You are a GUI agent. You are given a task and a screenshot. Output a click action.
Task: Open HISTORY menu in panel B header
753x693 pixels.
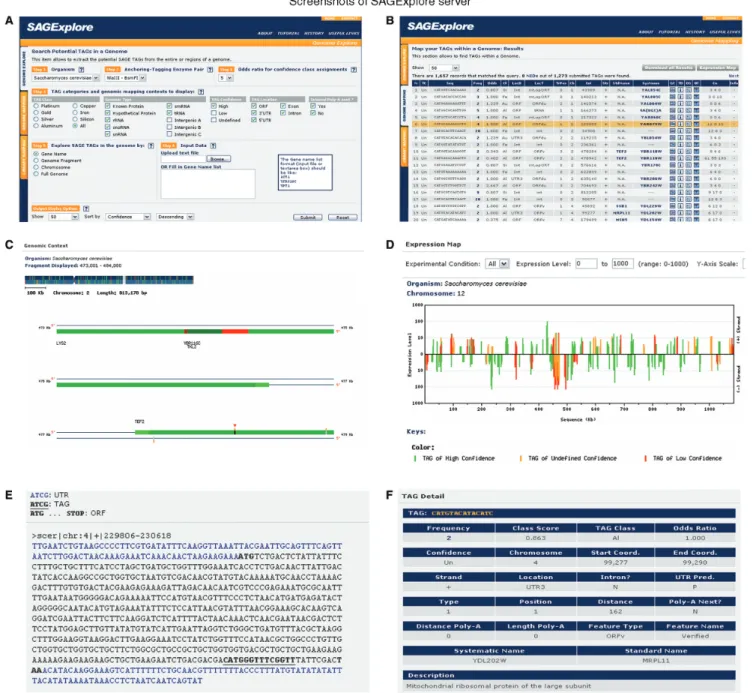[x=694, y=32]
